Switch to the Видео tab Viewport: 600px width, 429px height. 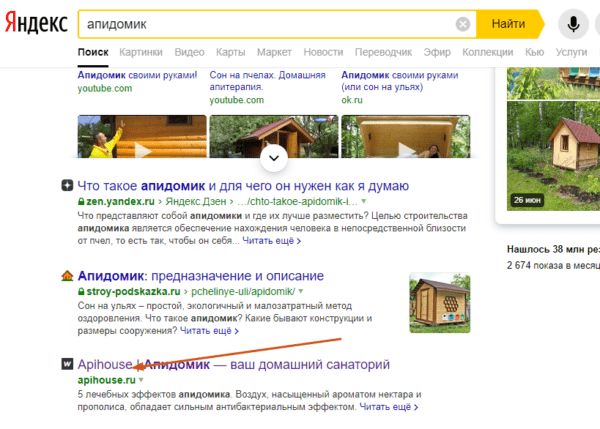click(189, 52)
